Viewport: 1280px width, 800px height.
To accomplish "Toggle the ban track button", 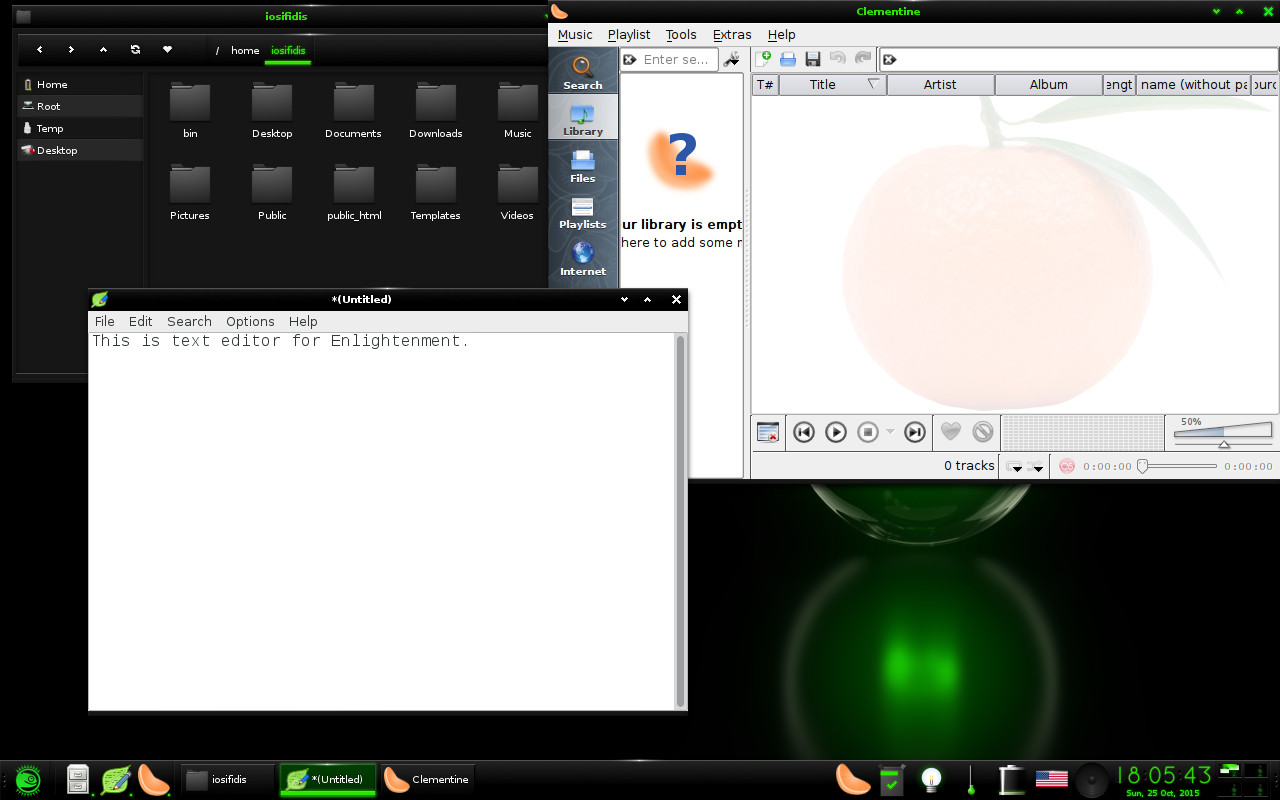I will 983,432.
